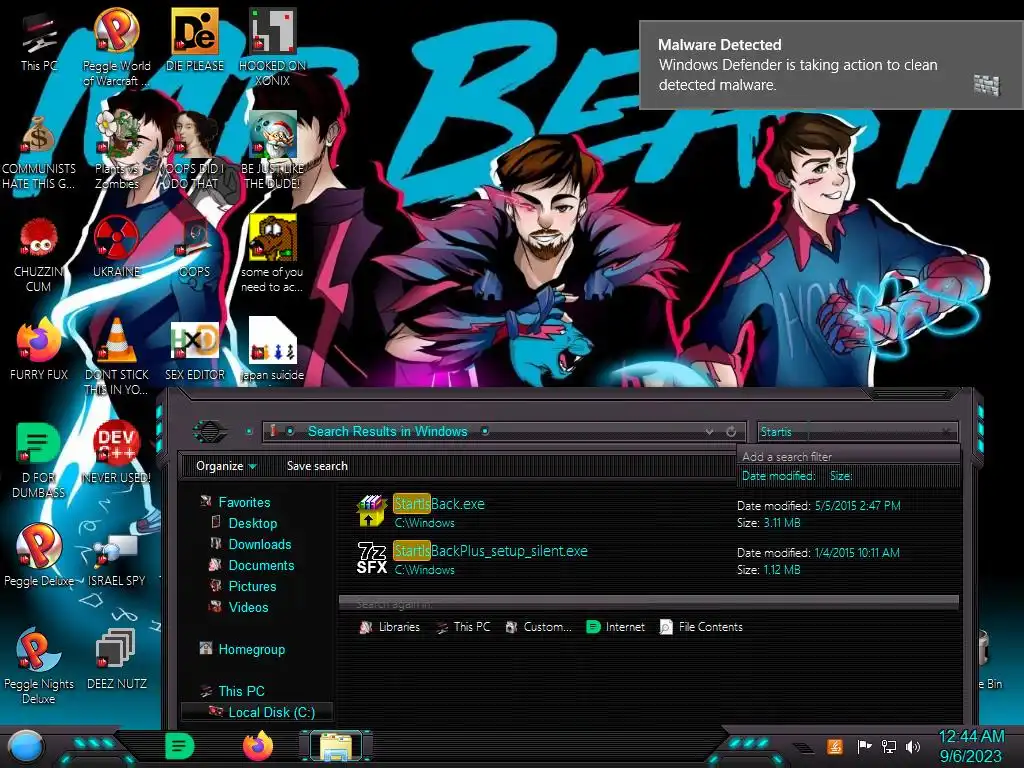Select the dog icon labeled some of you

point(272,253)
